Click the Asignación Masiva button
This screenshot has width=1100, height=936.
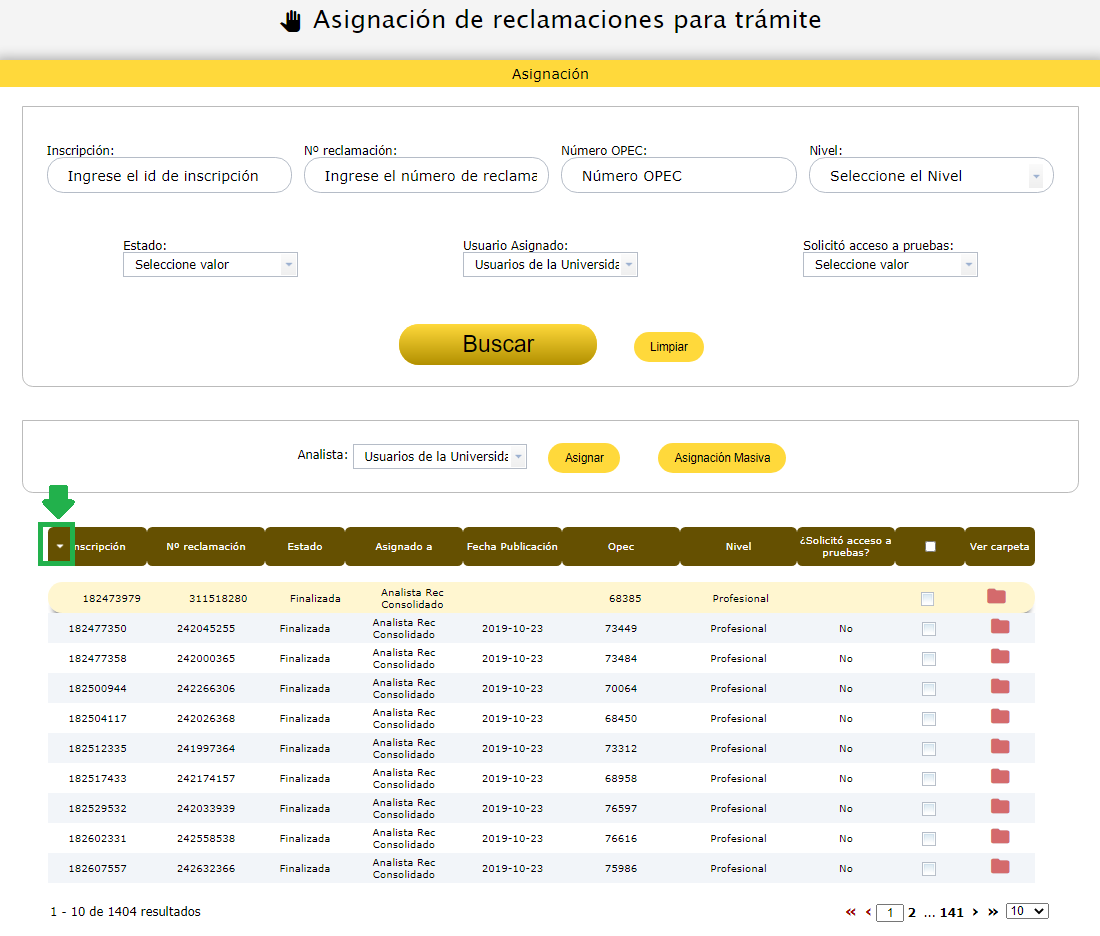722,458
